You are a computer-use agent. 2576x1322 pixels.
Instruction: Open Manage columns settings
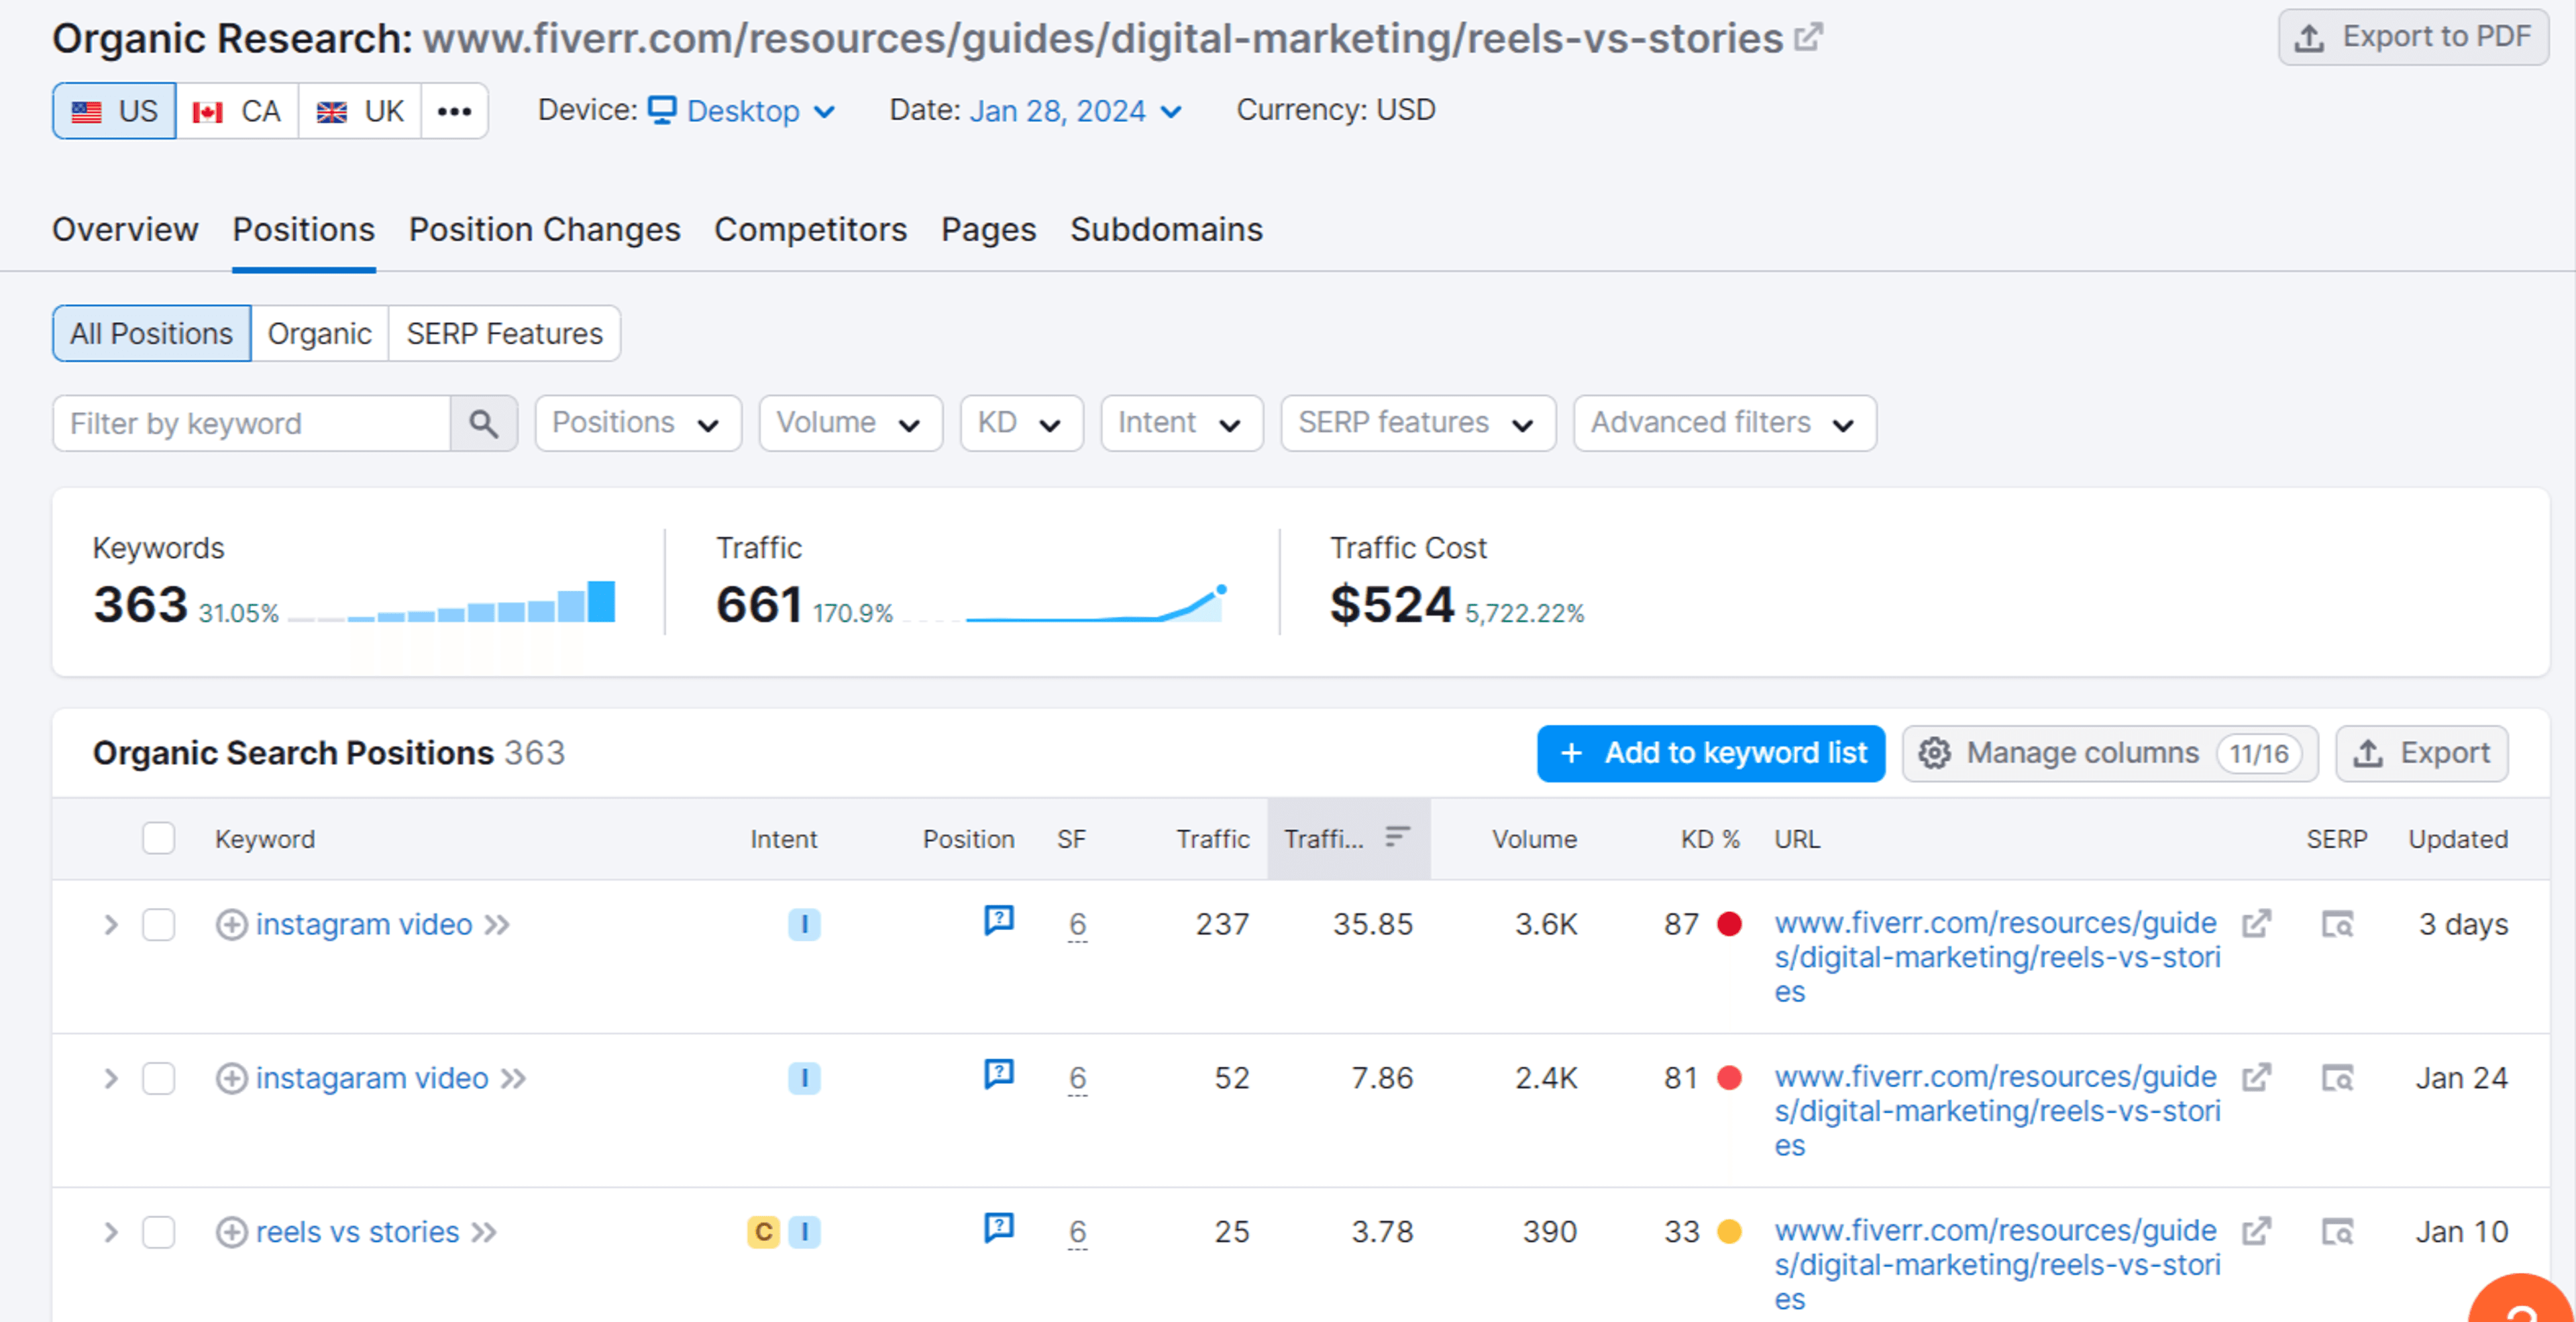pyautogui.click(x=2109, y=753)
